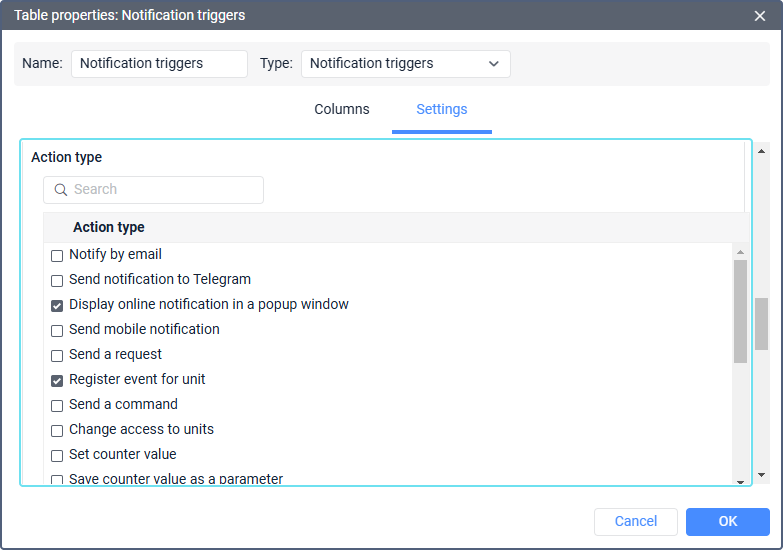783x550 pixels.
Task: Click the action type list scrollbar thumb
Action: coord(740,311)
